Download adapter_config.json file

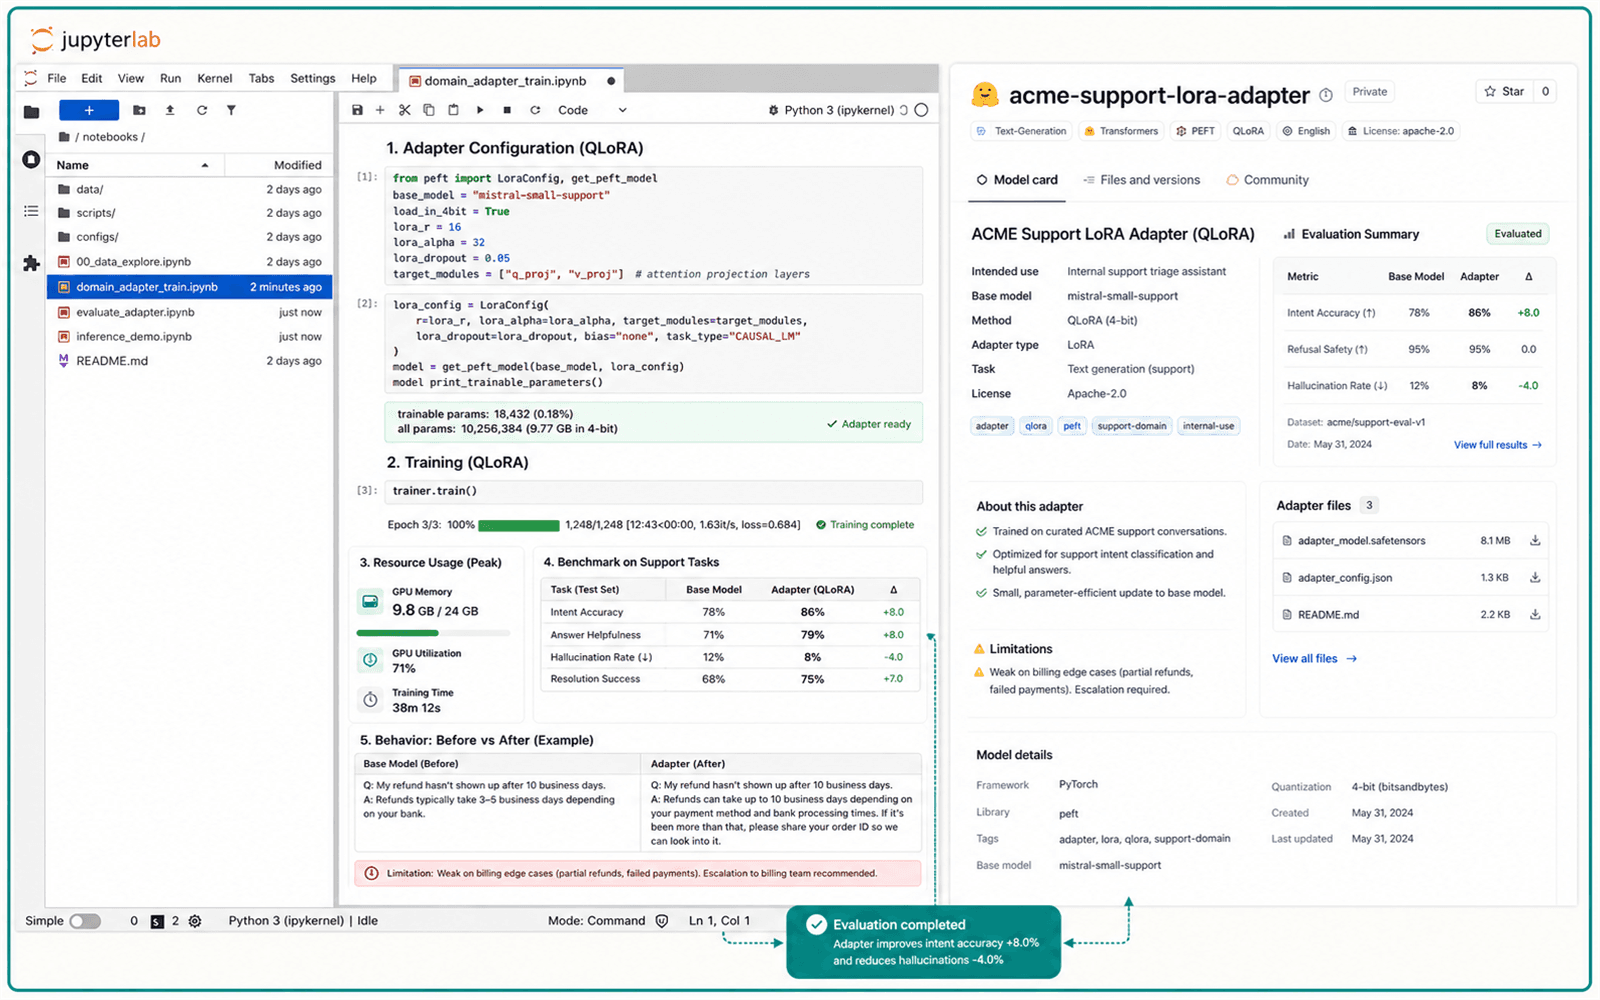[1535, 578]
